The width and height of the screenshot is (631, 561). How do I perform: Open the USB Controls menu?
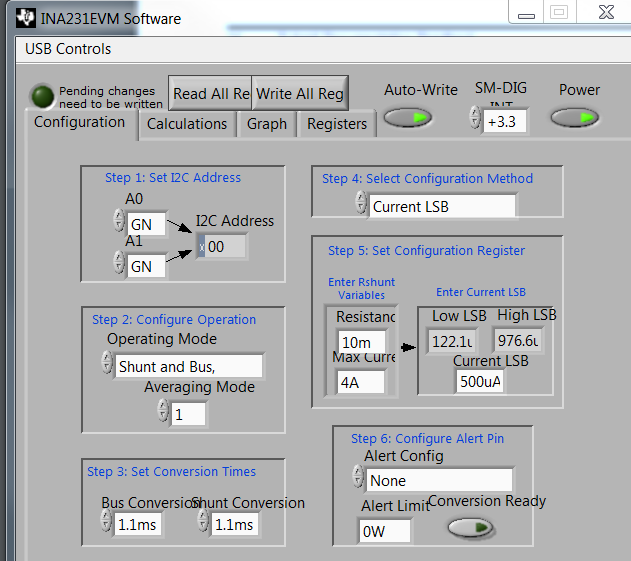tap(68, 49)
